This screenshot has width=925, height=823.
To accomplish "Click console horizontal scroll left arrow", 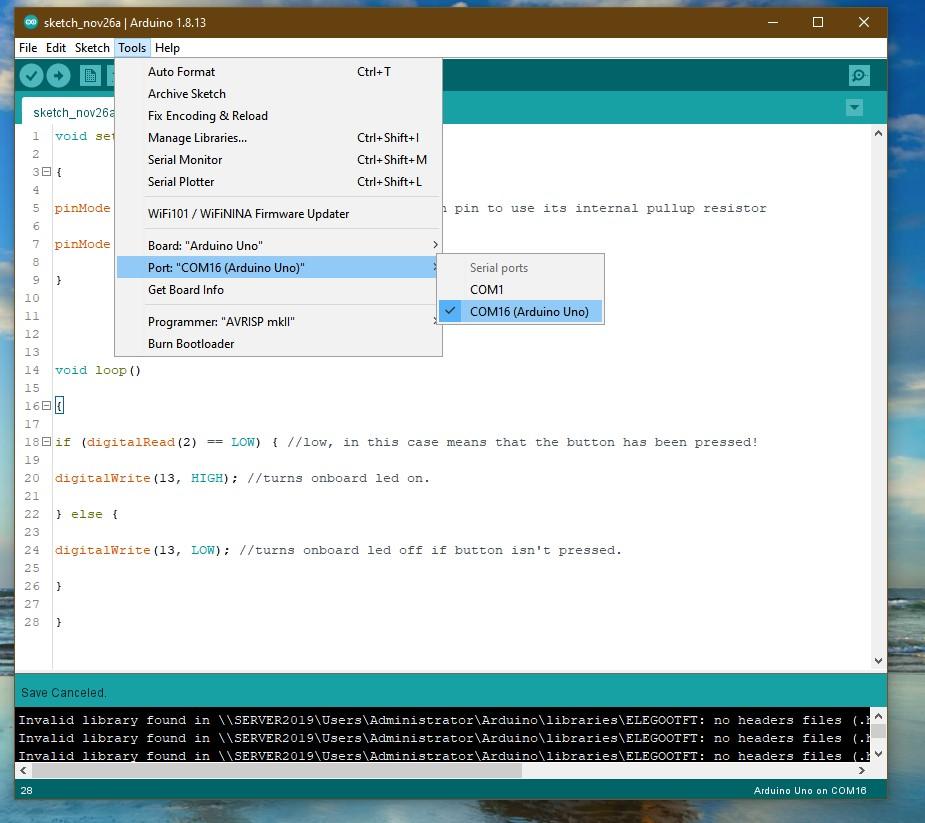I will 23,770.
